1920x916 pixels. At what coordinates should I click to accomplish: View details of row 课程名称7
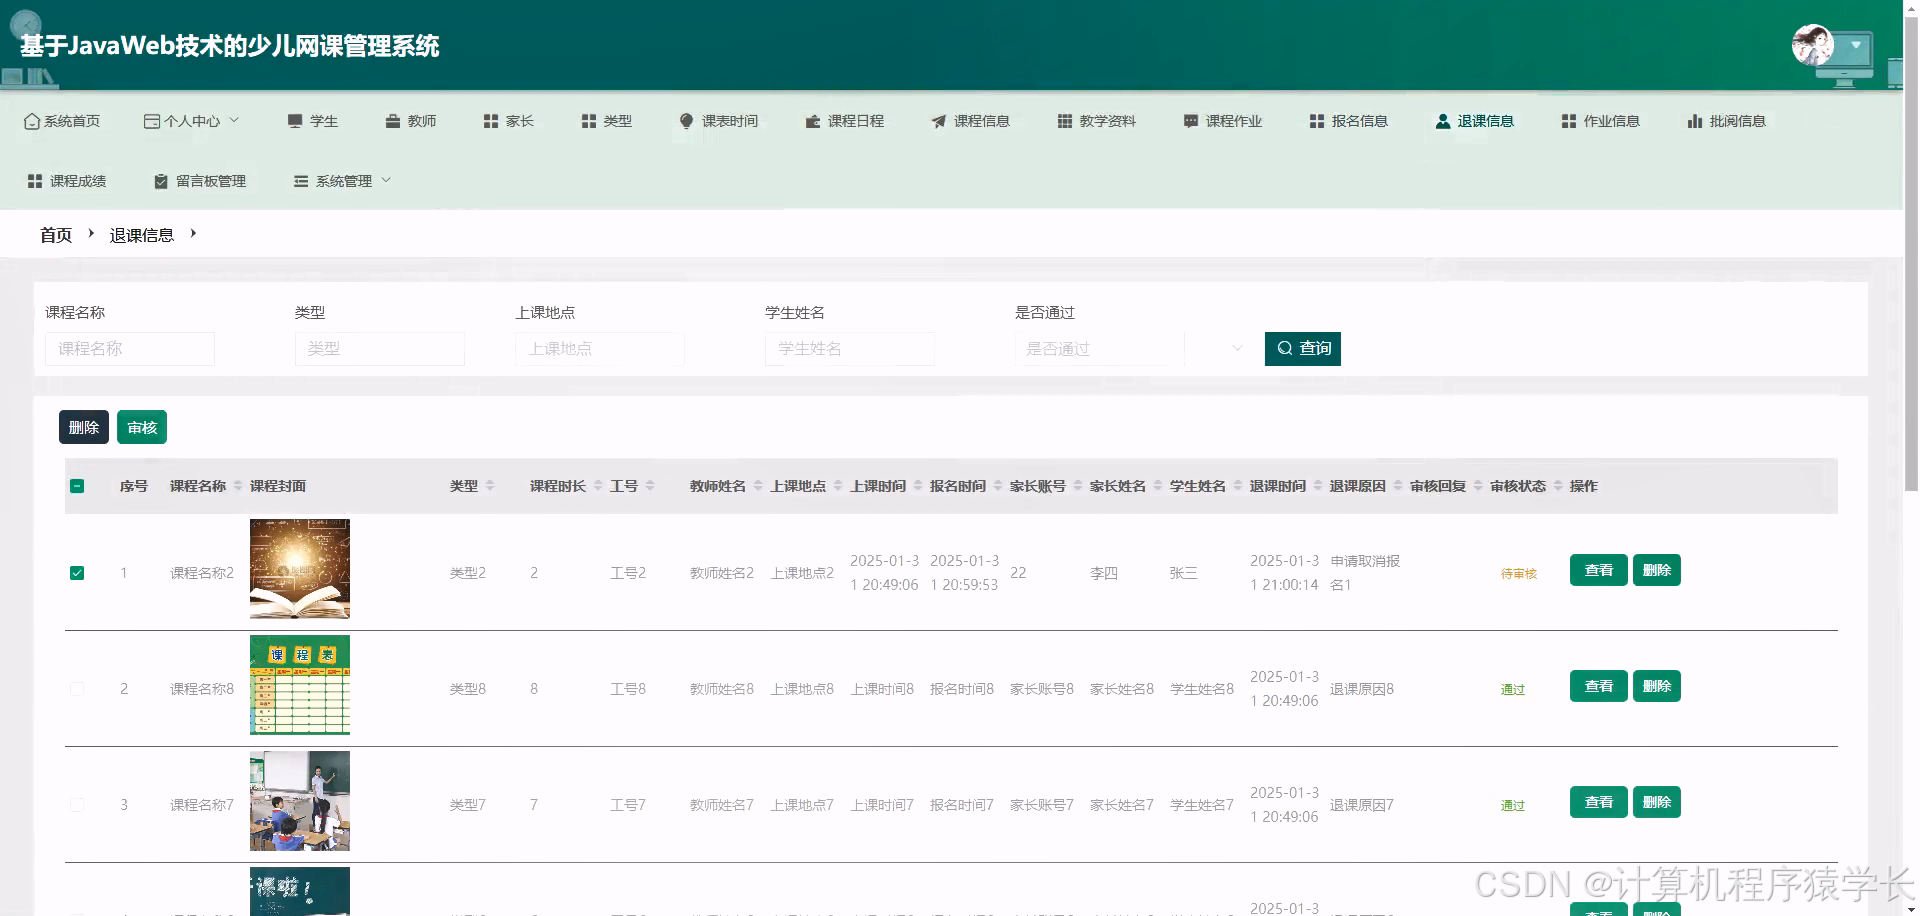click(1598, 802)
